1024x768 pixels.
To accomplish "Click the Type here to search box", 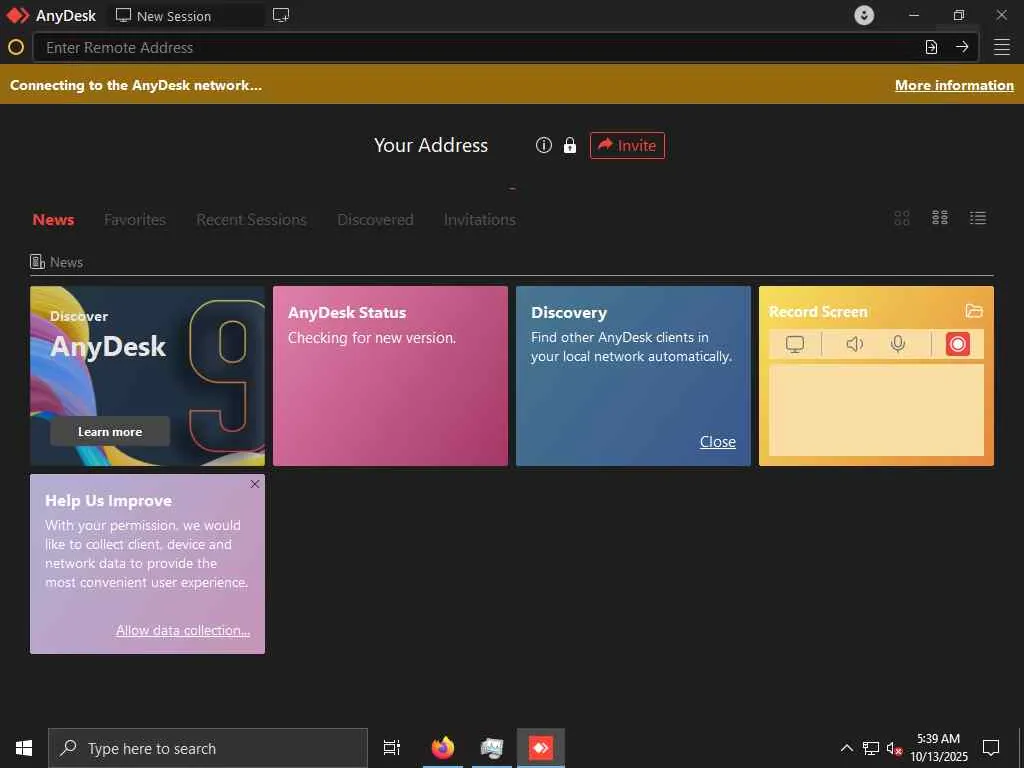I will coord(208,748).
